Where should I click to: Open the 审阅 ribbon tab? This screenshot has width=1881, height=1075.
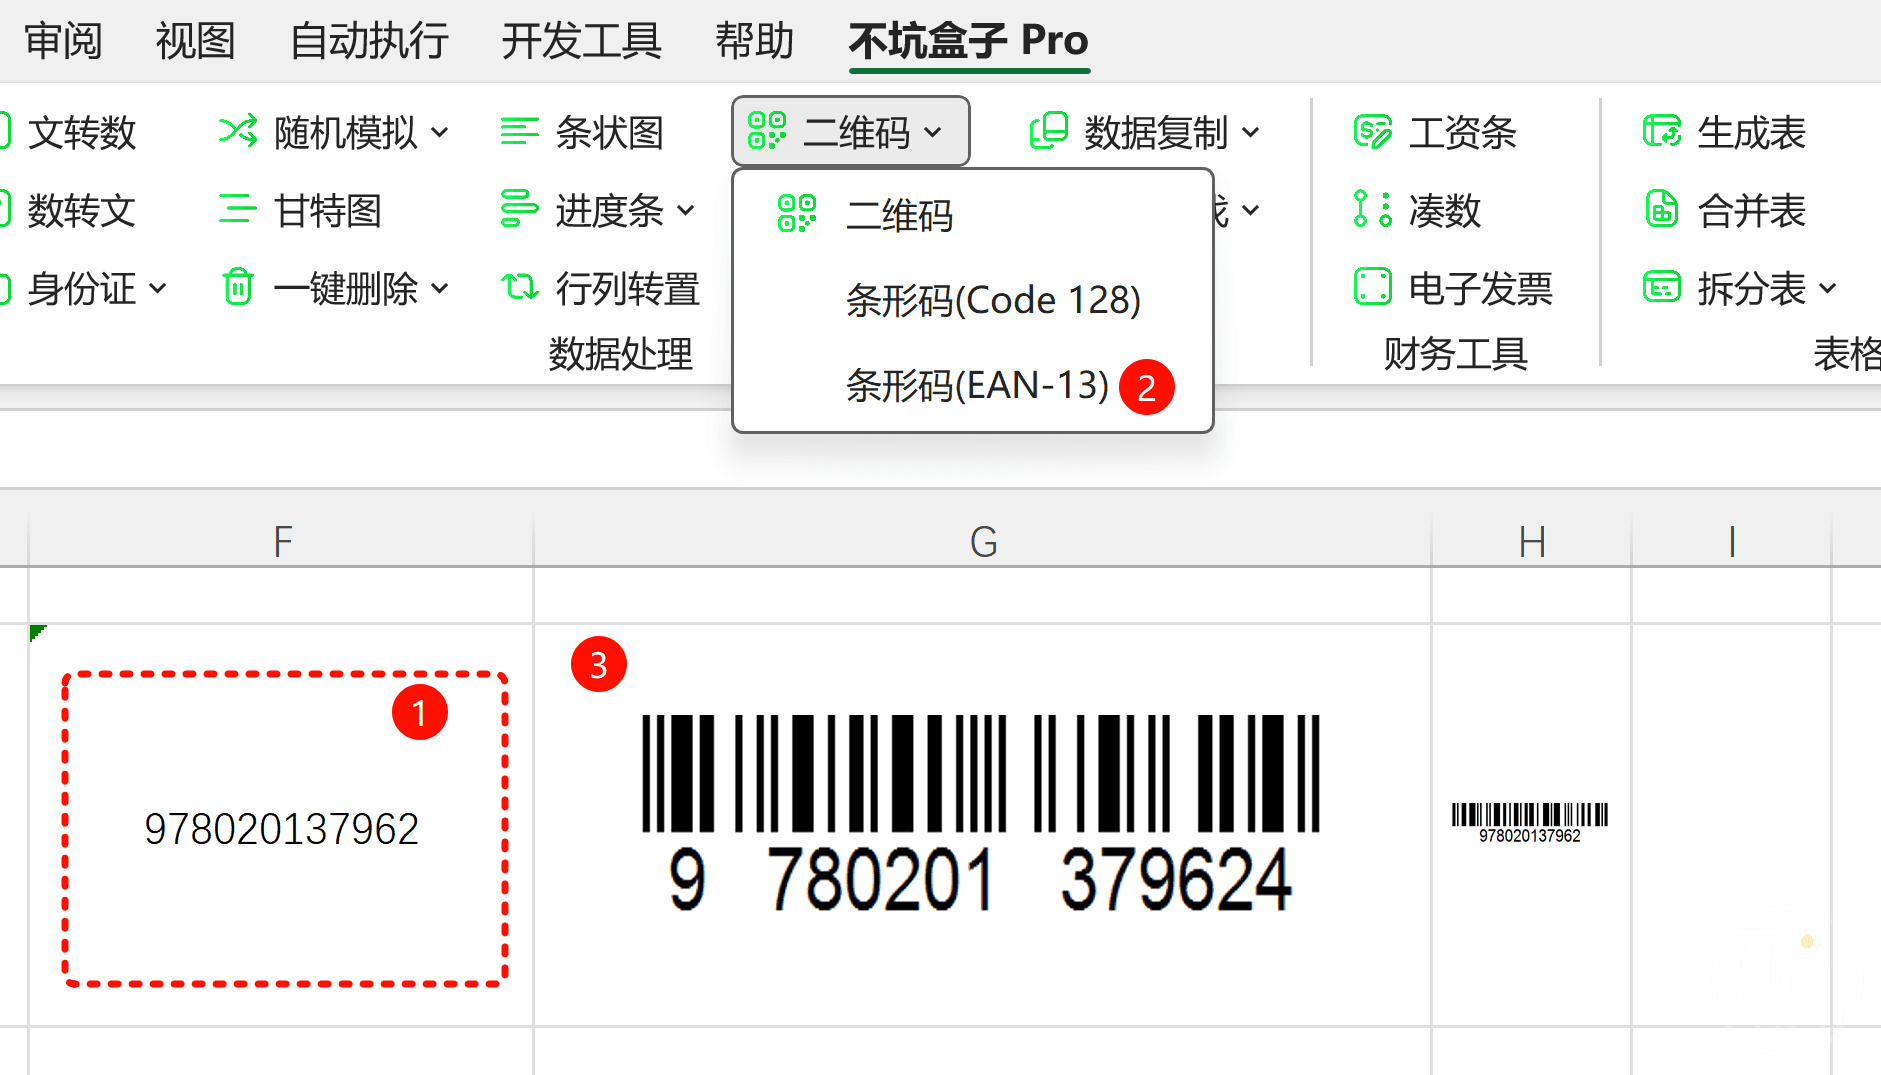(63, 41)
